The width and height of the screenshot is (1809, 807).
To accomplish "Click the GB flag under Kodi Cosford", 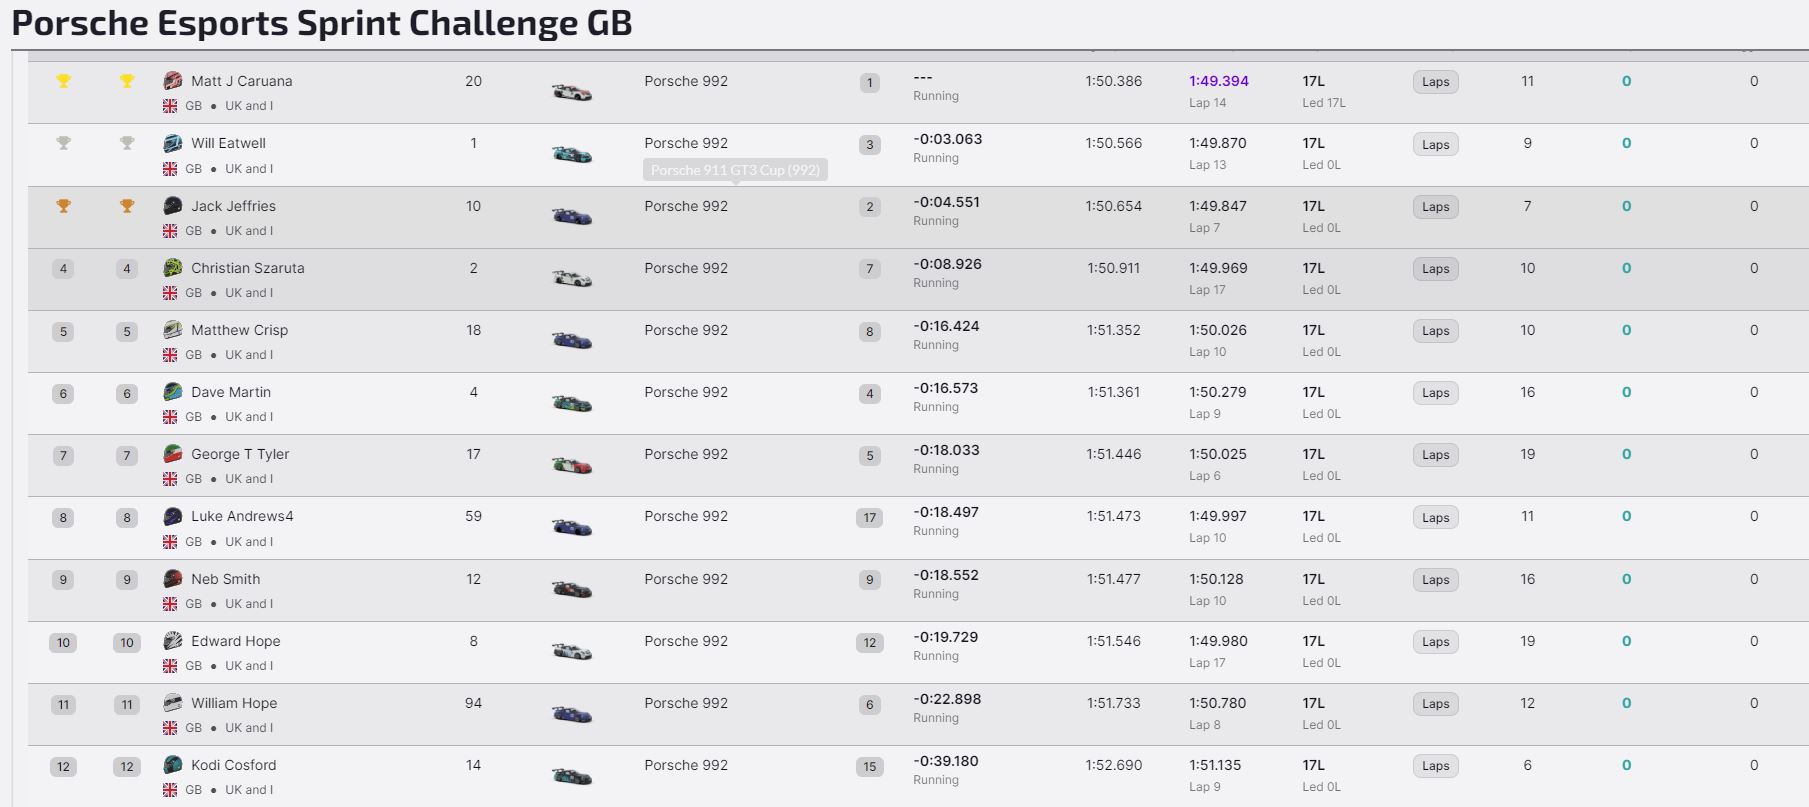I will click(170, 790).
